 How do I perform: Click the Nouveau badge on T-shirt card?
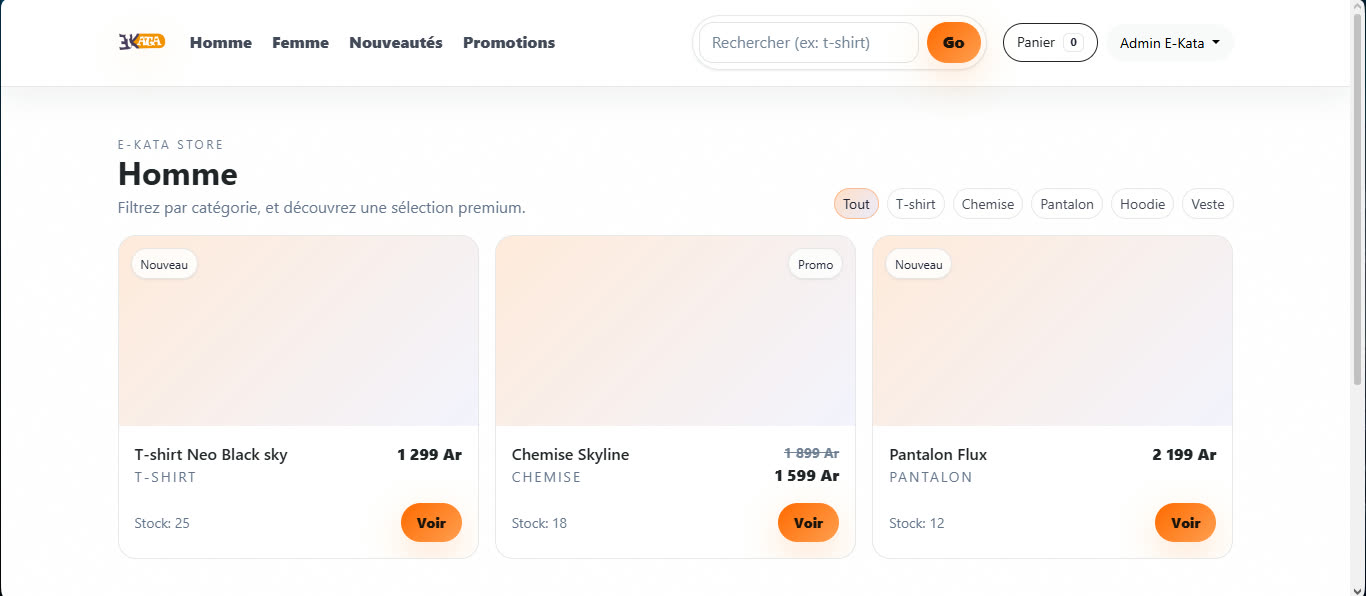point(165,265)
